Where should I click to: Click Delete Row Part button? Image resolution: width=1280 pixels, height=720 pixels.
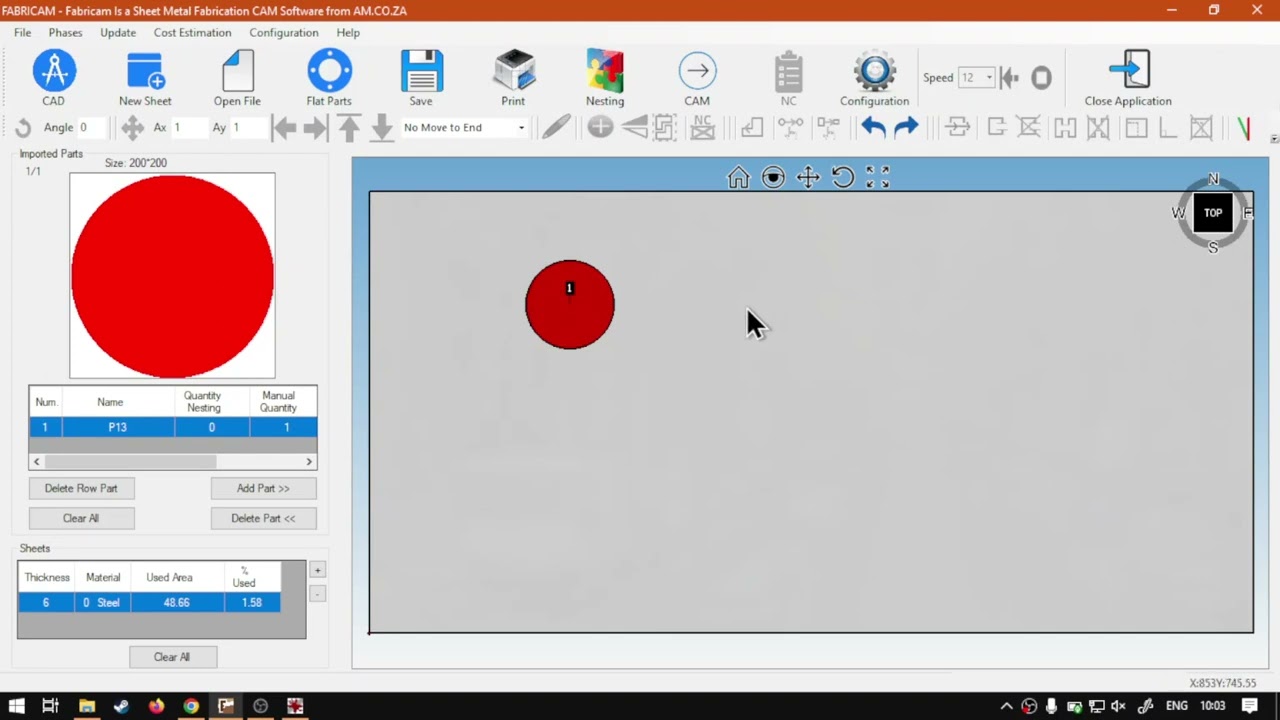[x=81, y=488]
